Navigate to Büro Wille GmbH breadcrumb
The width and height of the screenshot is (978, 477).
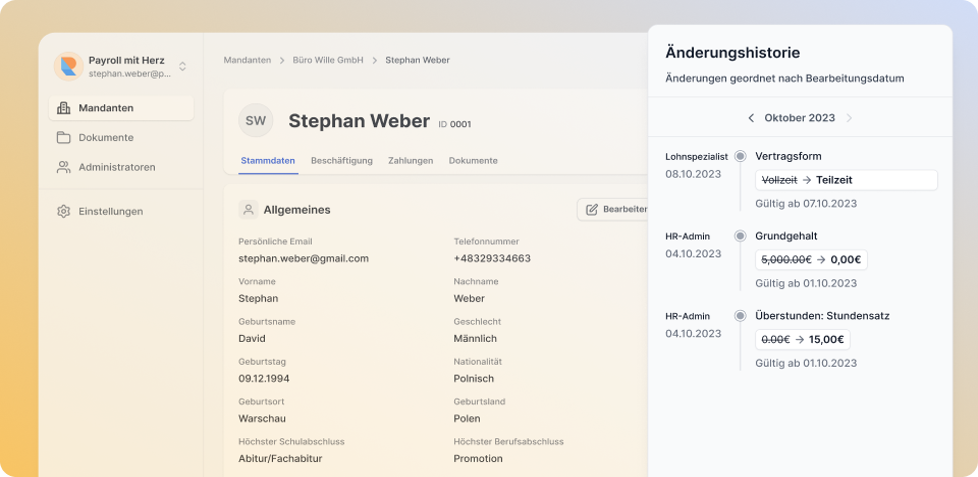point(328,60)
